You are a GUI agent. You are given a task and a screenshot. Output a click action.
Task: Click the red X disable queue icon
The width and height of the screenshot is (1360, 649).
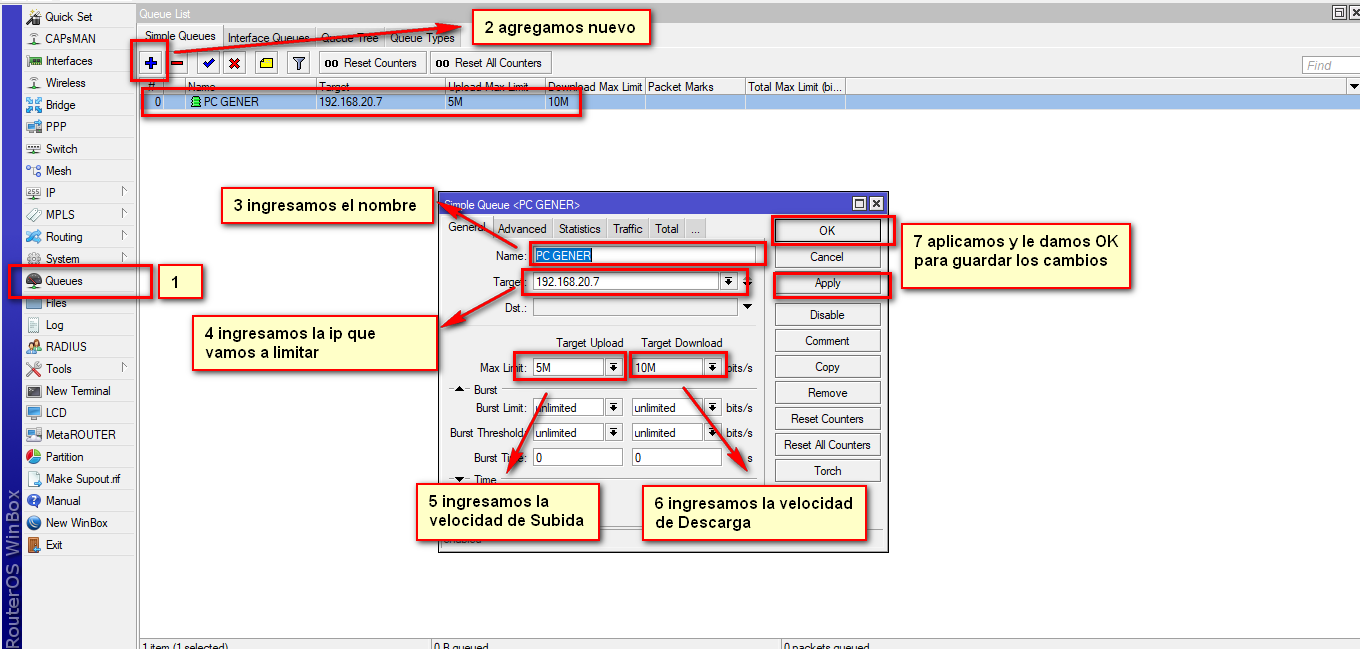234,63
